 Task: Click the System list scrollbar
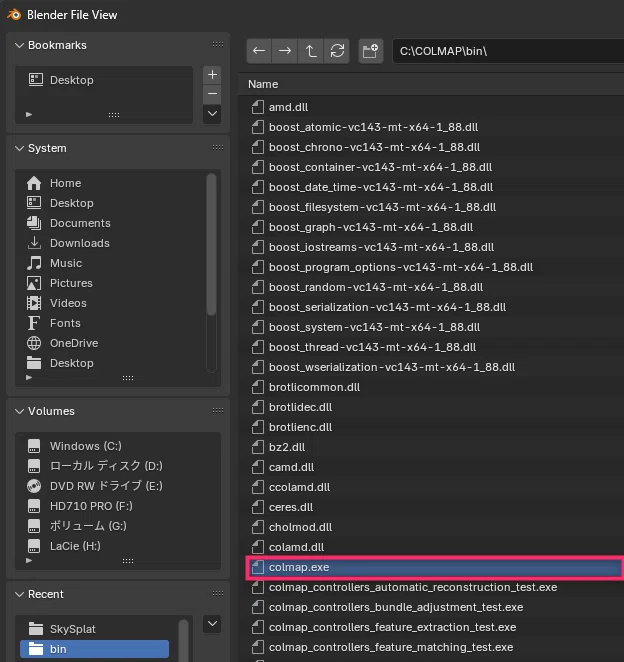click(x=212, y=245)
